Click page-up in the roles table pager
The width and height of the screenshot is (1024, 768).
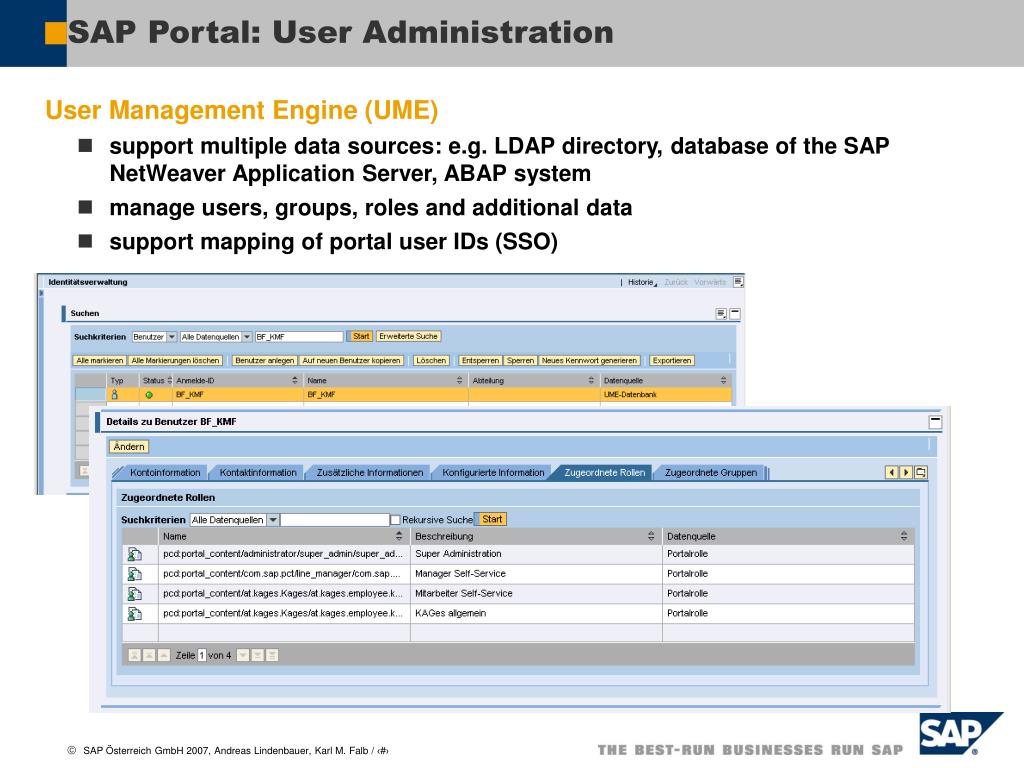click(x=149, y=655)
